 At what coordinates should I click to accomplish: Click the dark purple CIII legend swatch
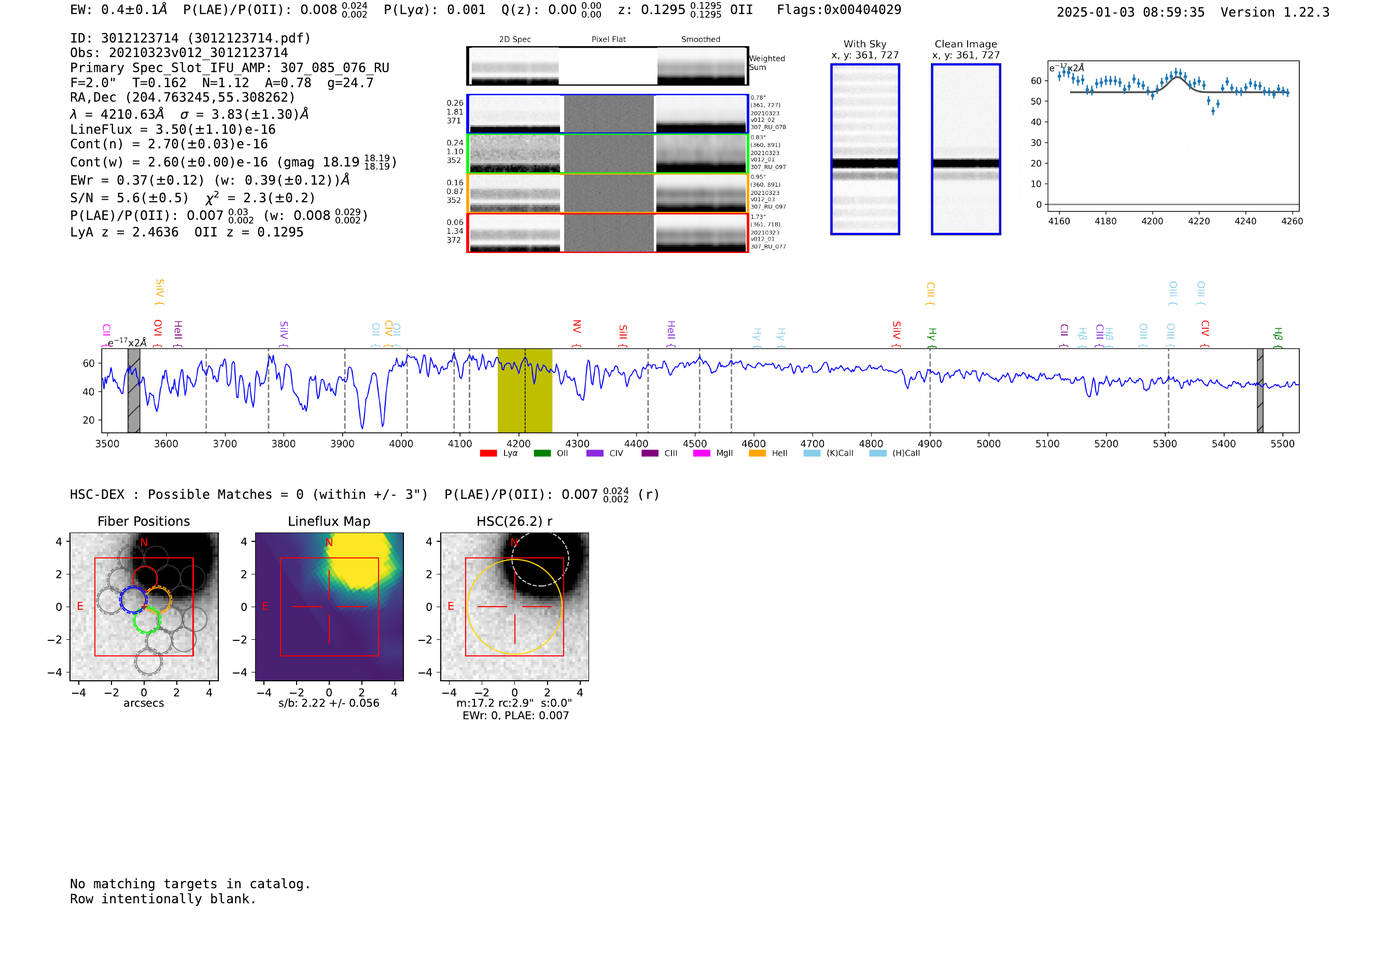(x=650, y=454)
